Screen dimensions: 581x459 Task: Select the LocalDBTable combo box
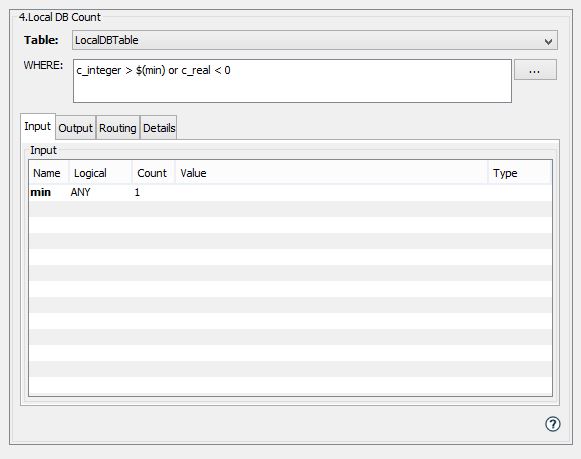click(x=315, y=40)
